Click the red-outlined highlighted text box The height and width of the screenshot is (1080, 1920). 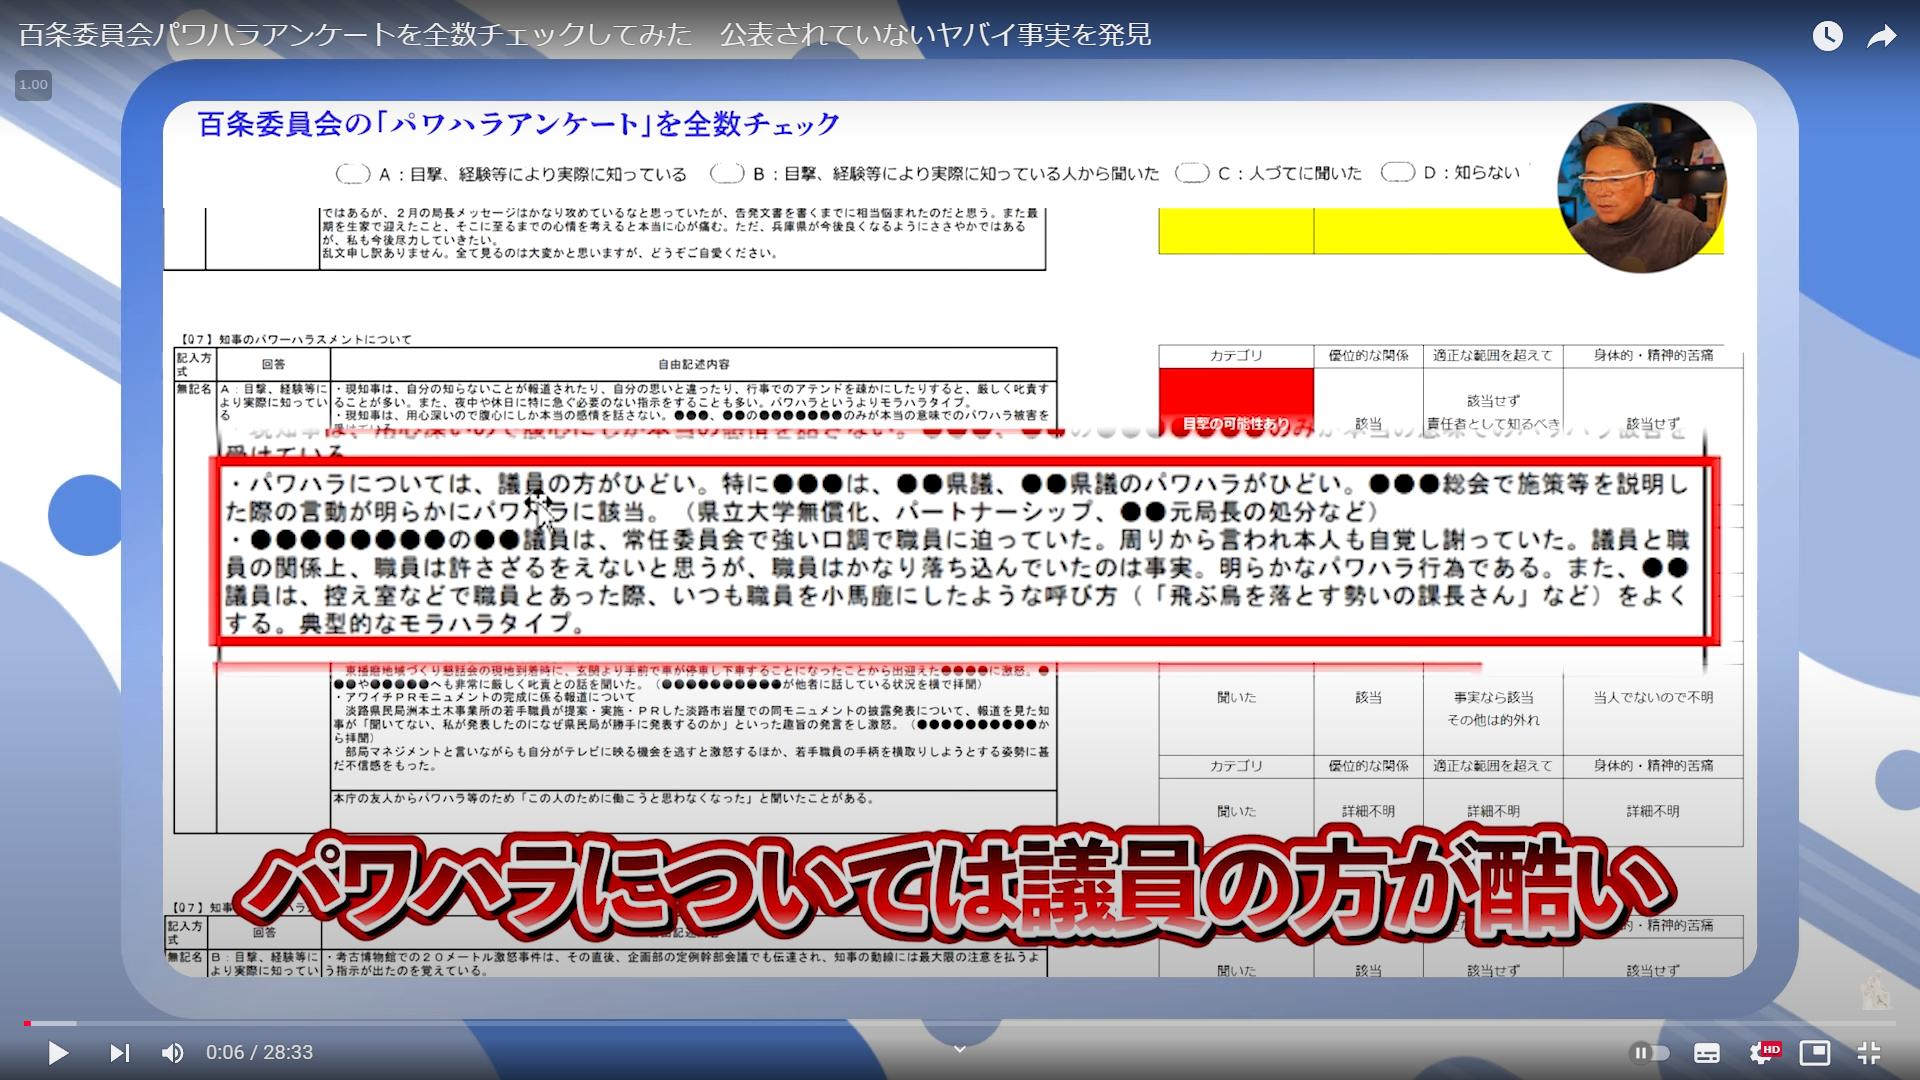[x=963, y=552]
